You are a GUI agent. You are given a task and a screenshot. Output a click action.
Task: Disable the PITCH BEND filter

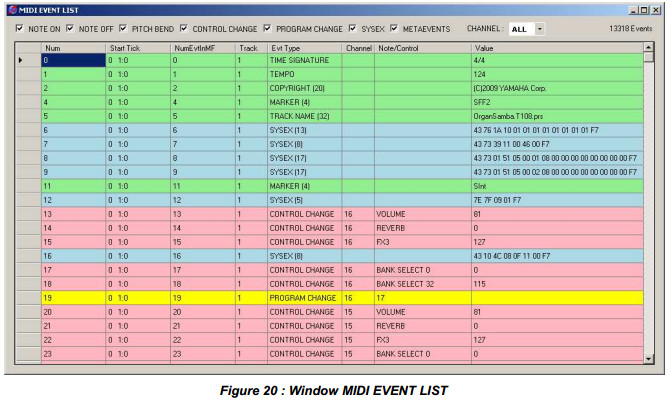124,29
